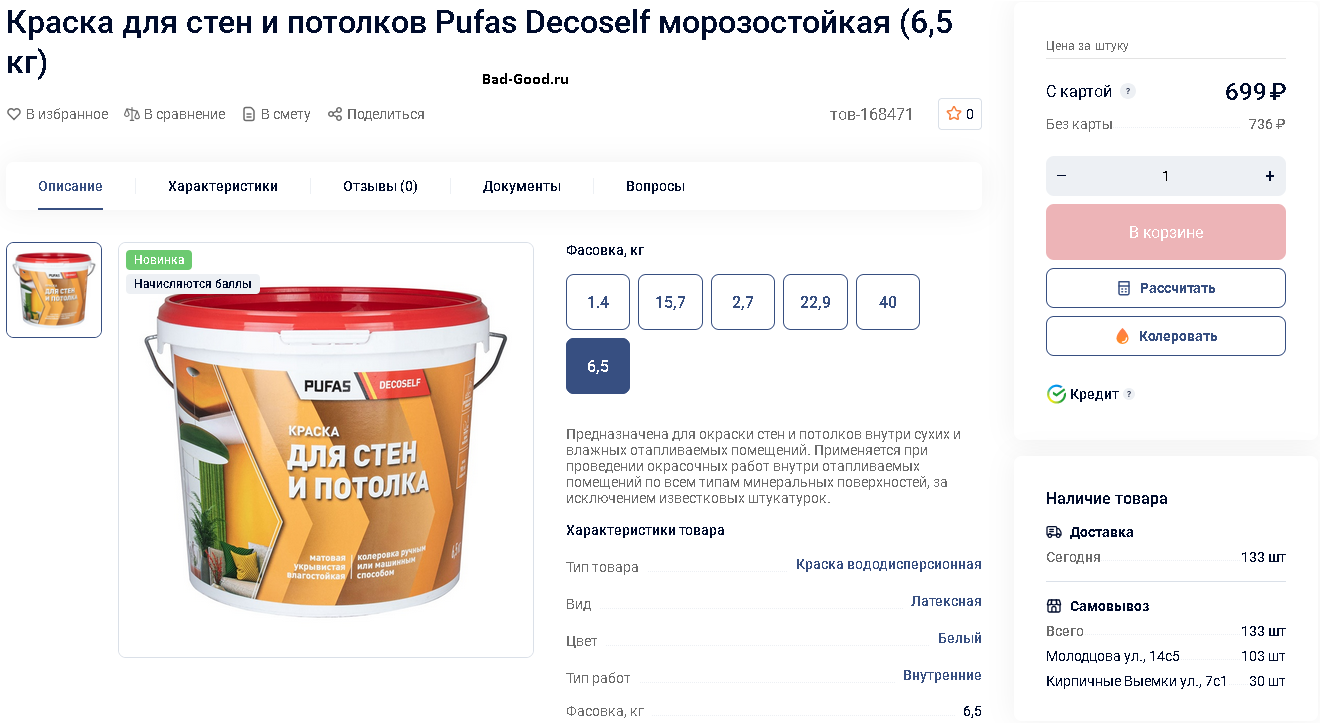The width and height of the screenshot is (1320, 723).
Task: Select the 1.4 kg packaging option
Action: (598, 302)
